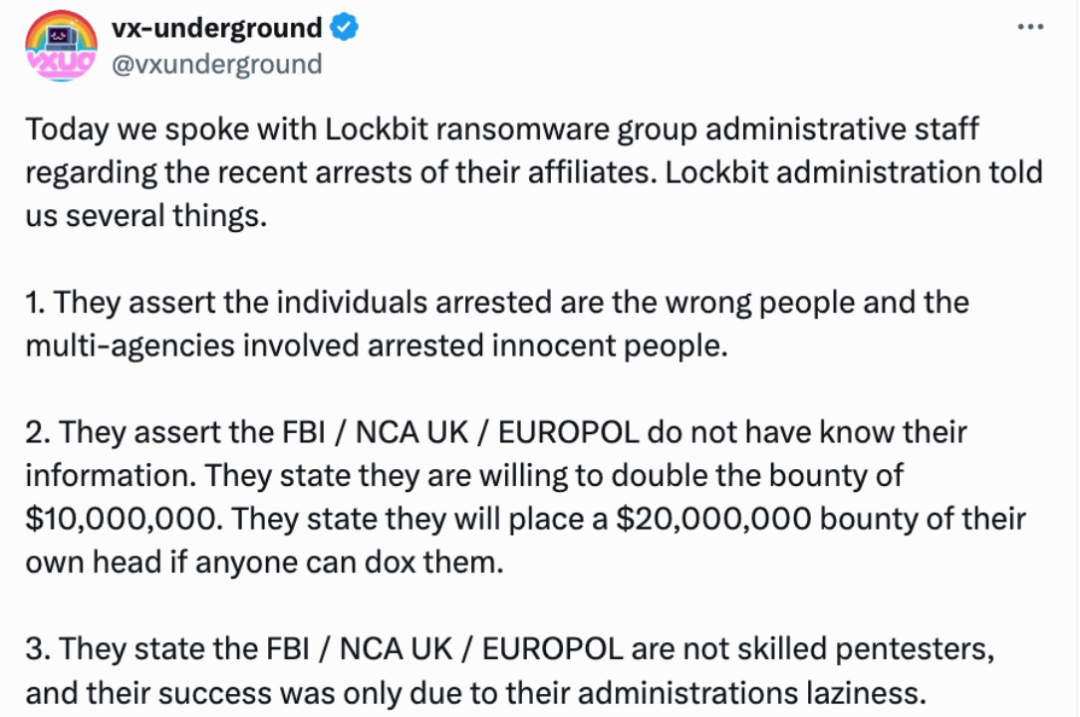The width and height of the screenshot is (1080, 717).
Task: Open the @vxunderground handle link
Action: click(217, 64)
